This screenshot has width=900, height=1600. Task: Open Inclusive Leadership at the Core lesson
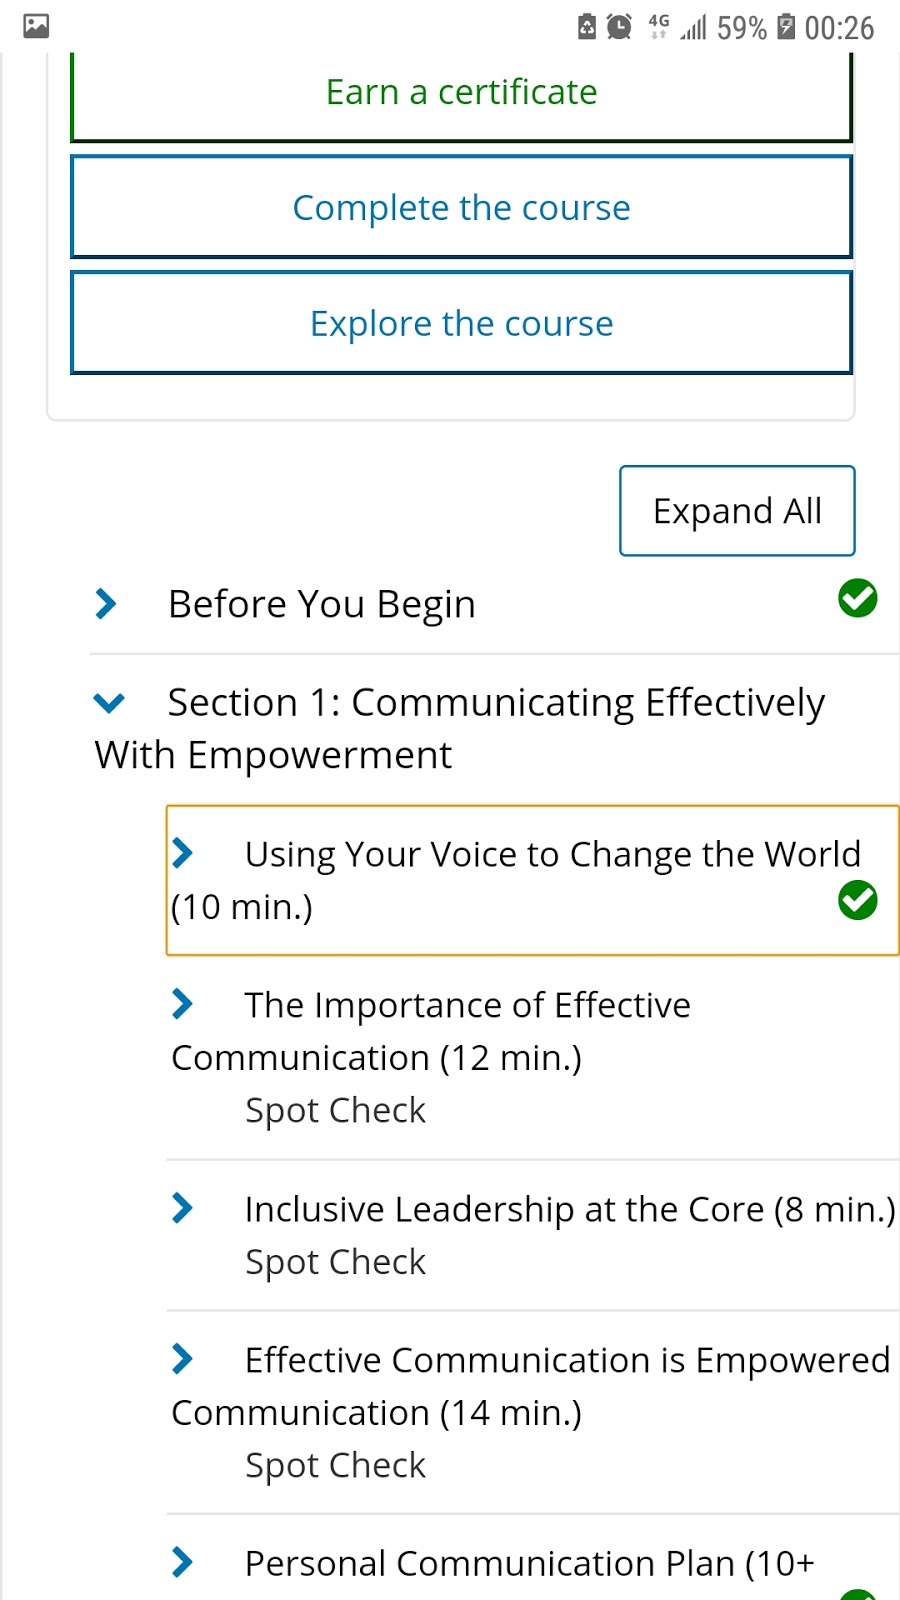click(569, 1209)
